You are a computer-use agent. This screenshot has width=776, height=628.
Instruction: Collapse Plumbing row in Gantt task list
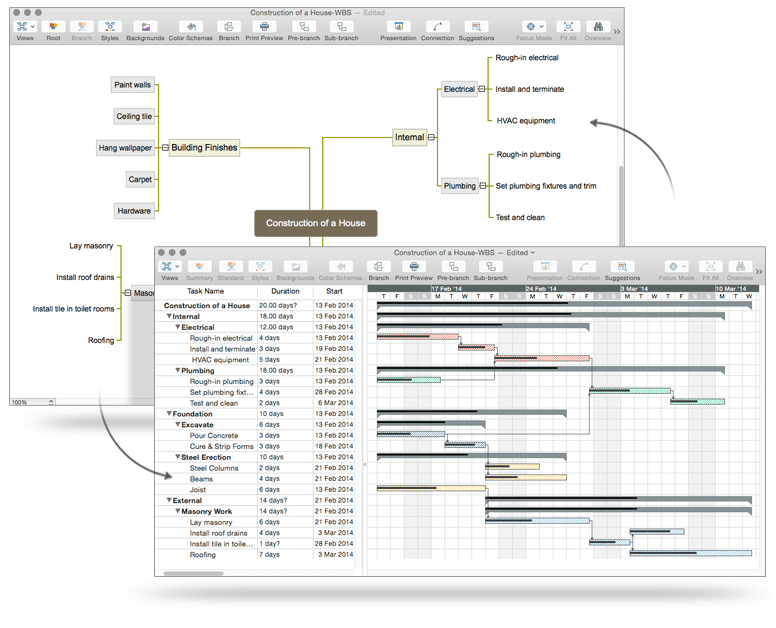178,370
